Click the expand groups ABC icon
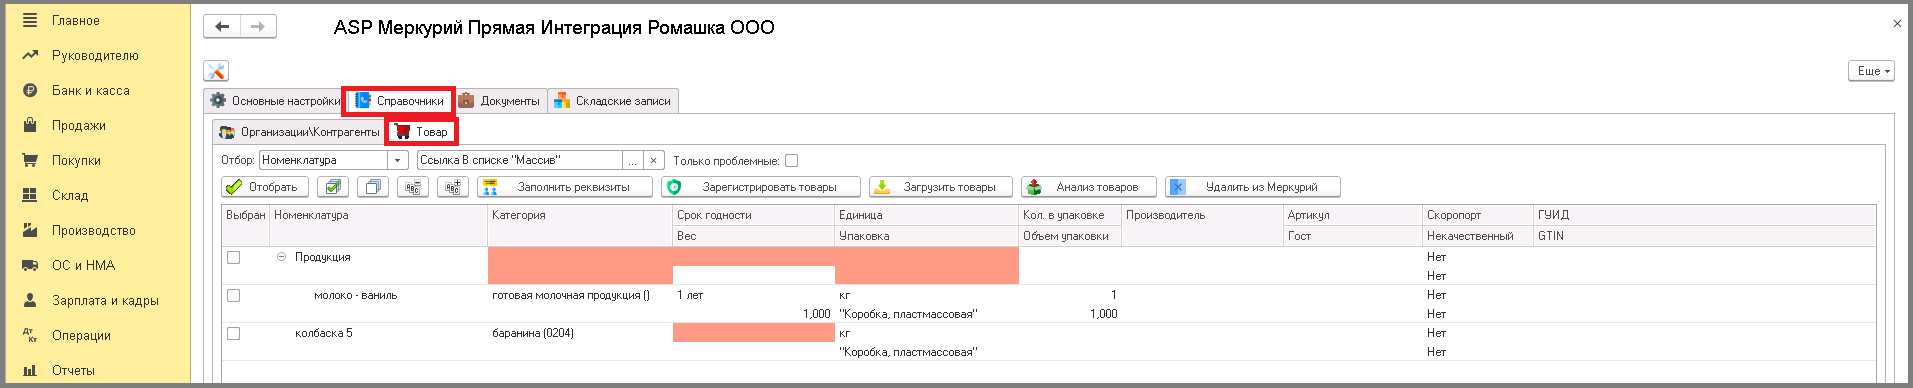1913x388 pixels. point(453,187)
